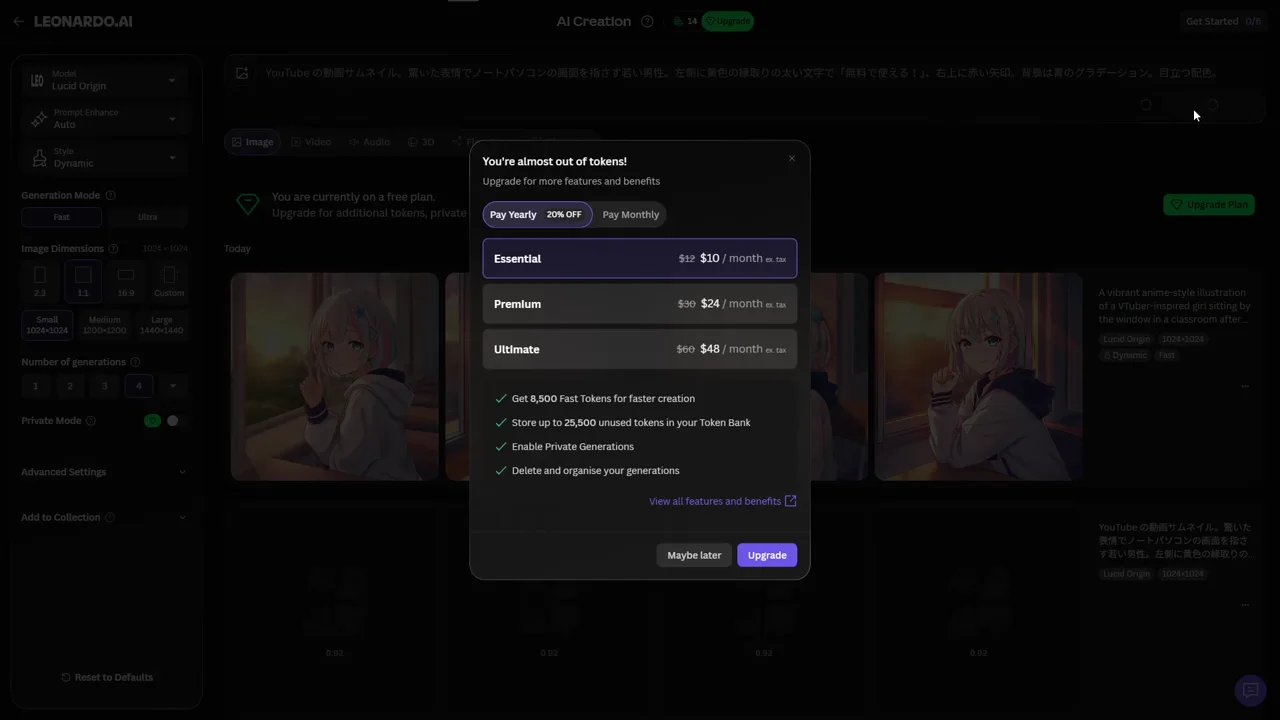Switch to the Image tab

pyautogui.click(x=253, y=142)
